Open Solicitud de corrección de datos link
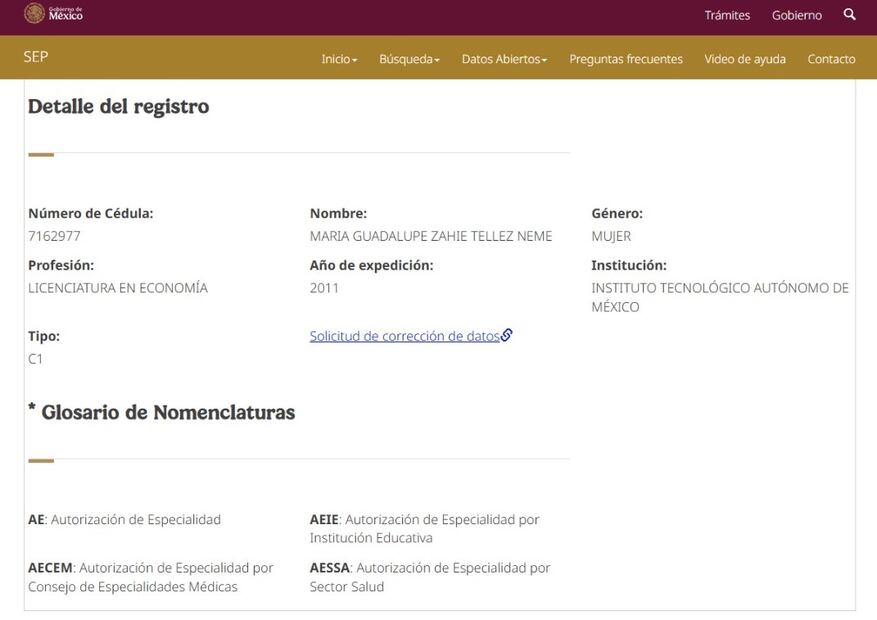Viewport: 877px width, 620px height. pyautogui.click(x=404, y=336)
